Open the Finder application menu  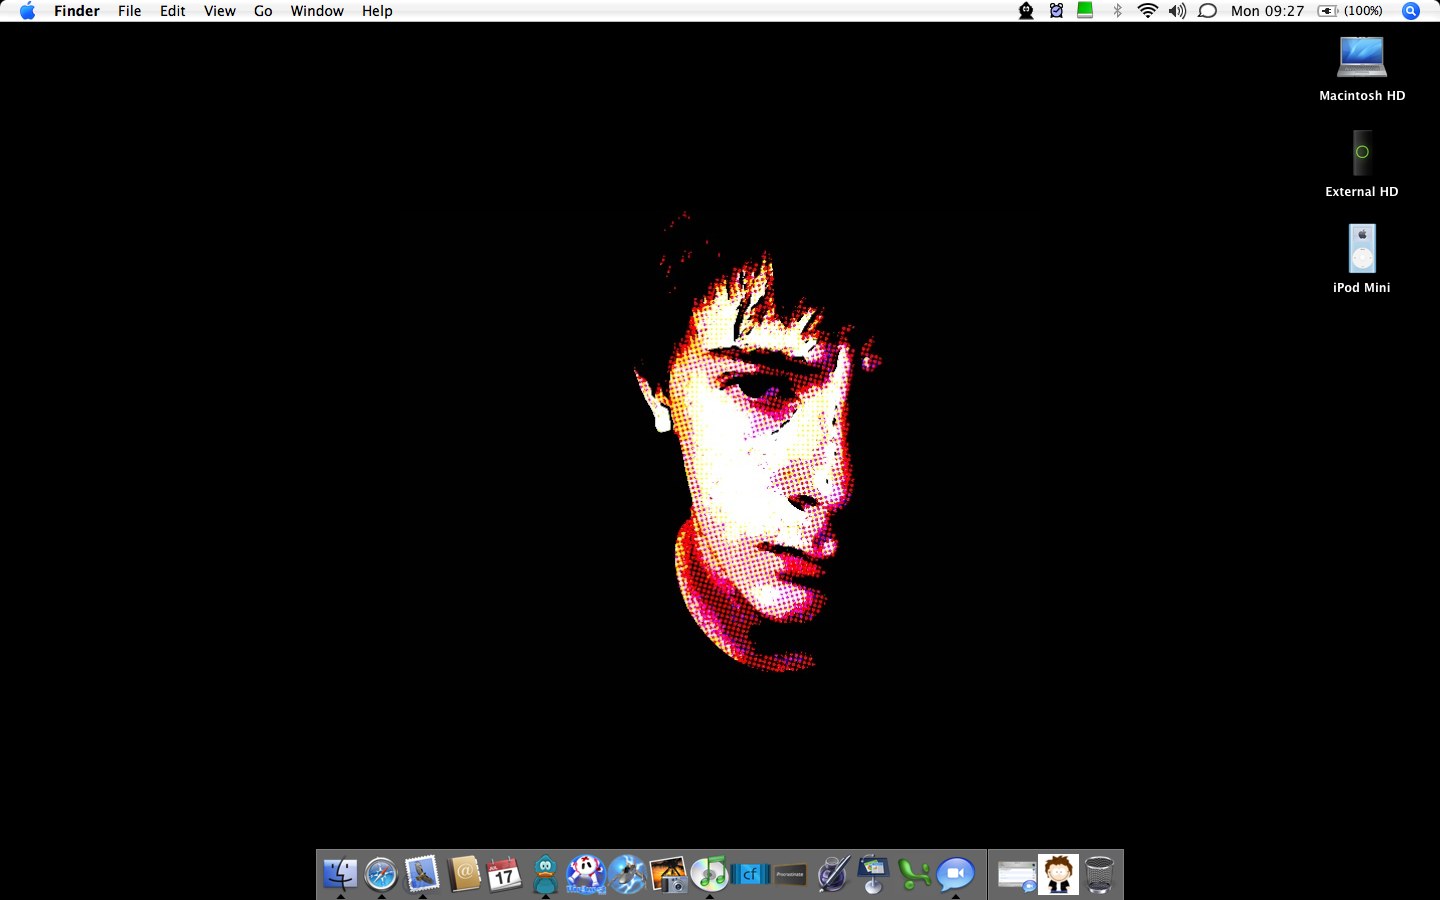[77, 11]
